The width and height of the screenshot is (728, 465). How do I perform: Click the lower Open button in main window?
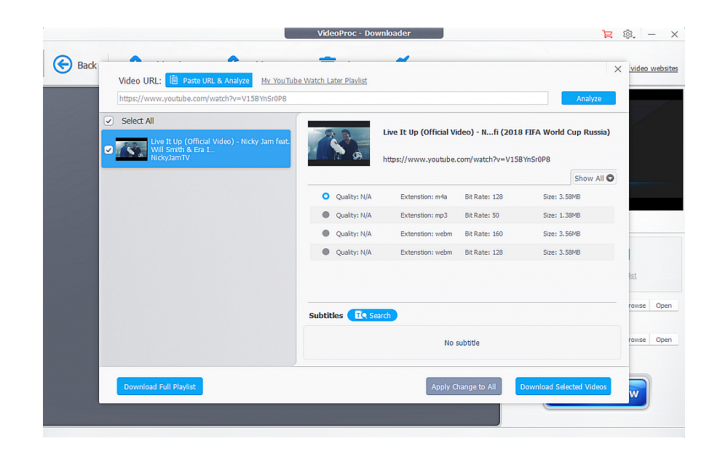663,340
